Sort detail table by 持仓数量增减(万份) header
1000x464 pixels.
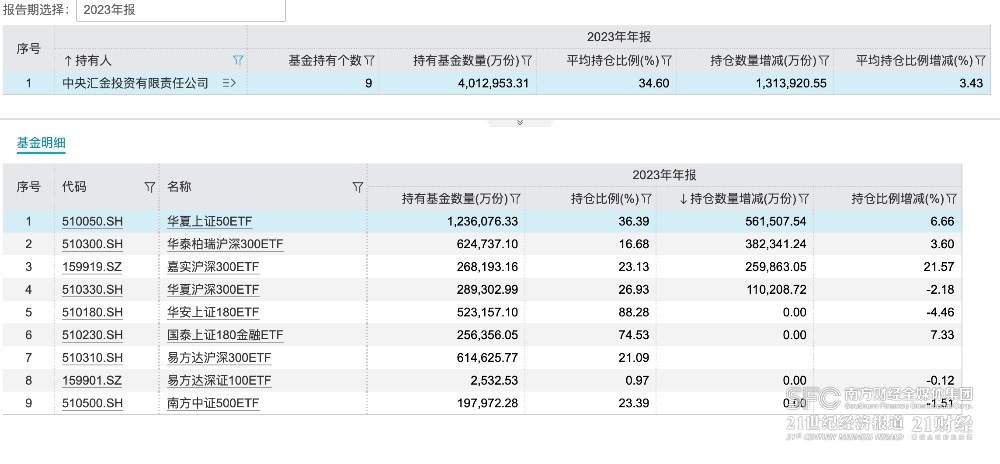pos(739,199)
